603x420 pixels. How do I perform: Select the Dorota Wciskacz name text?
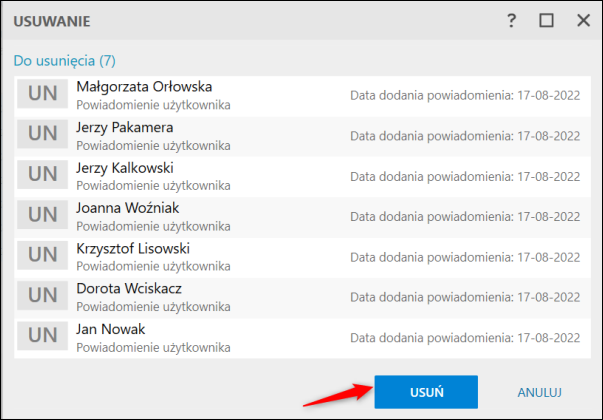[x=129, y=288]
